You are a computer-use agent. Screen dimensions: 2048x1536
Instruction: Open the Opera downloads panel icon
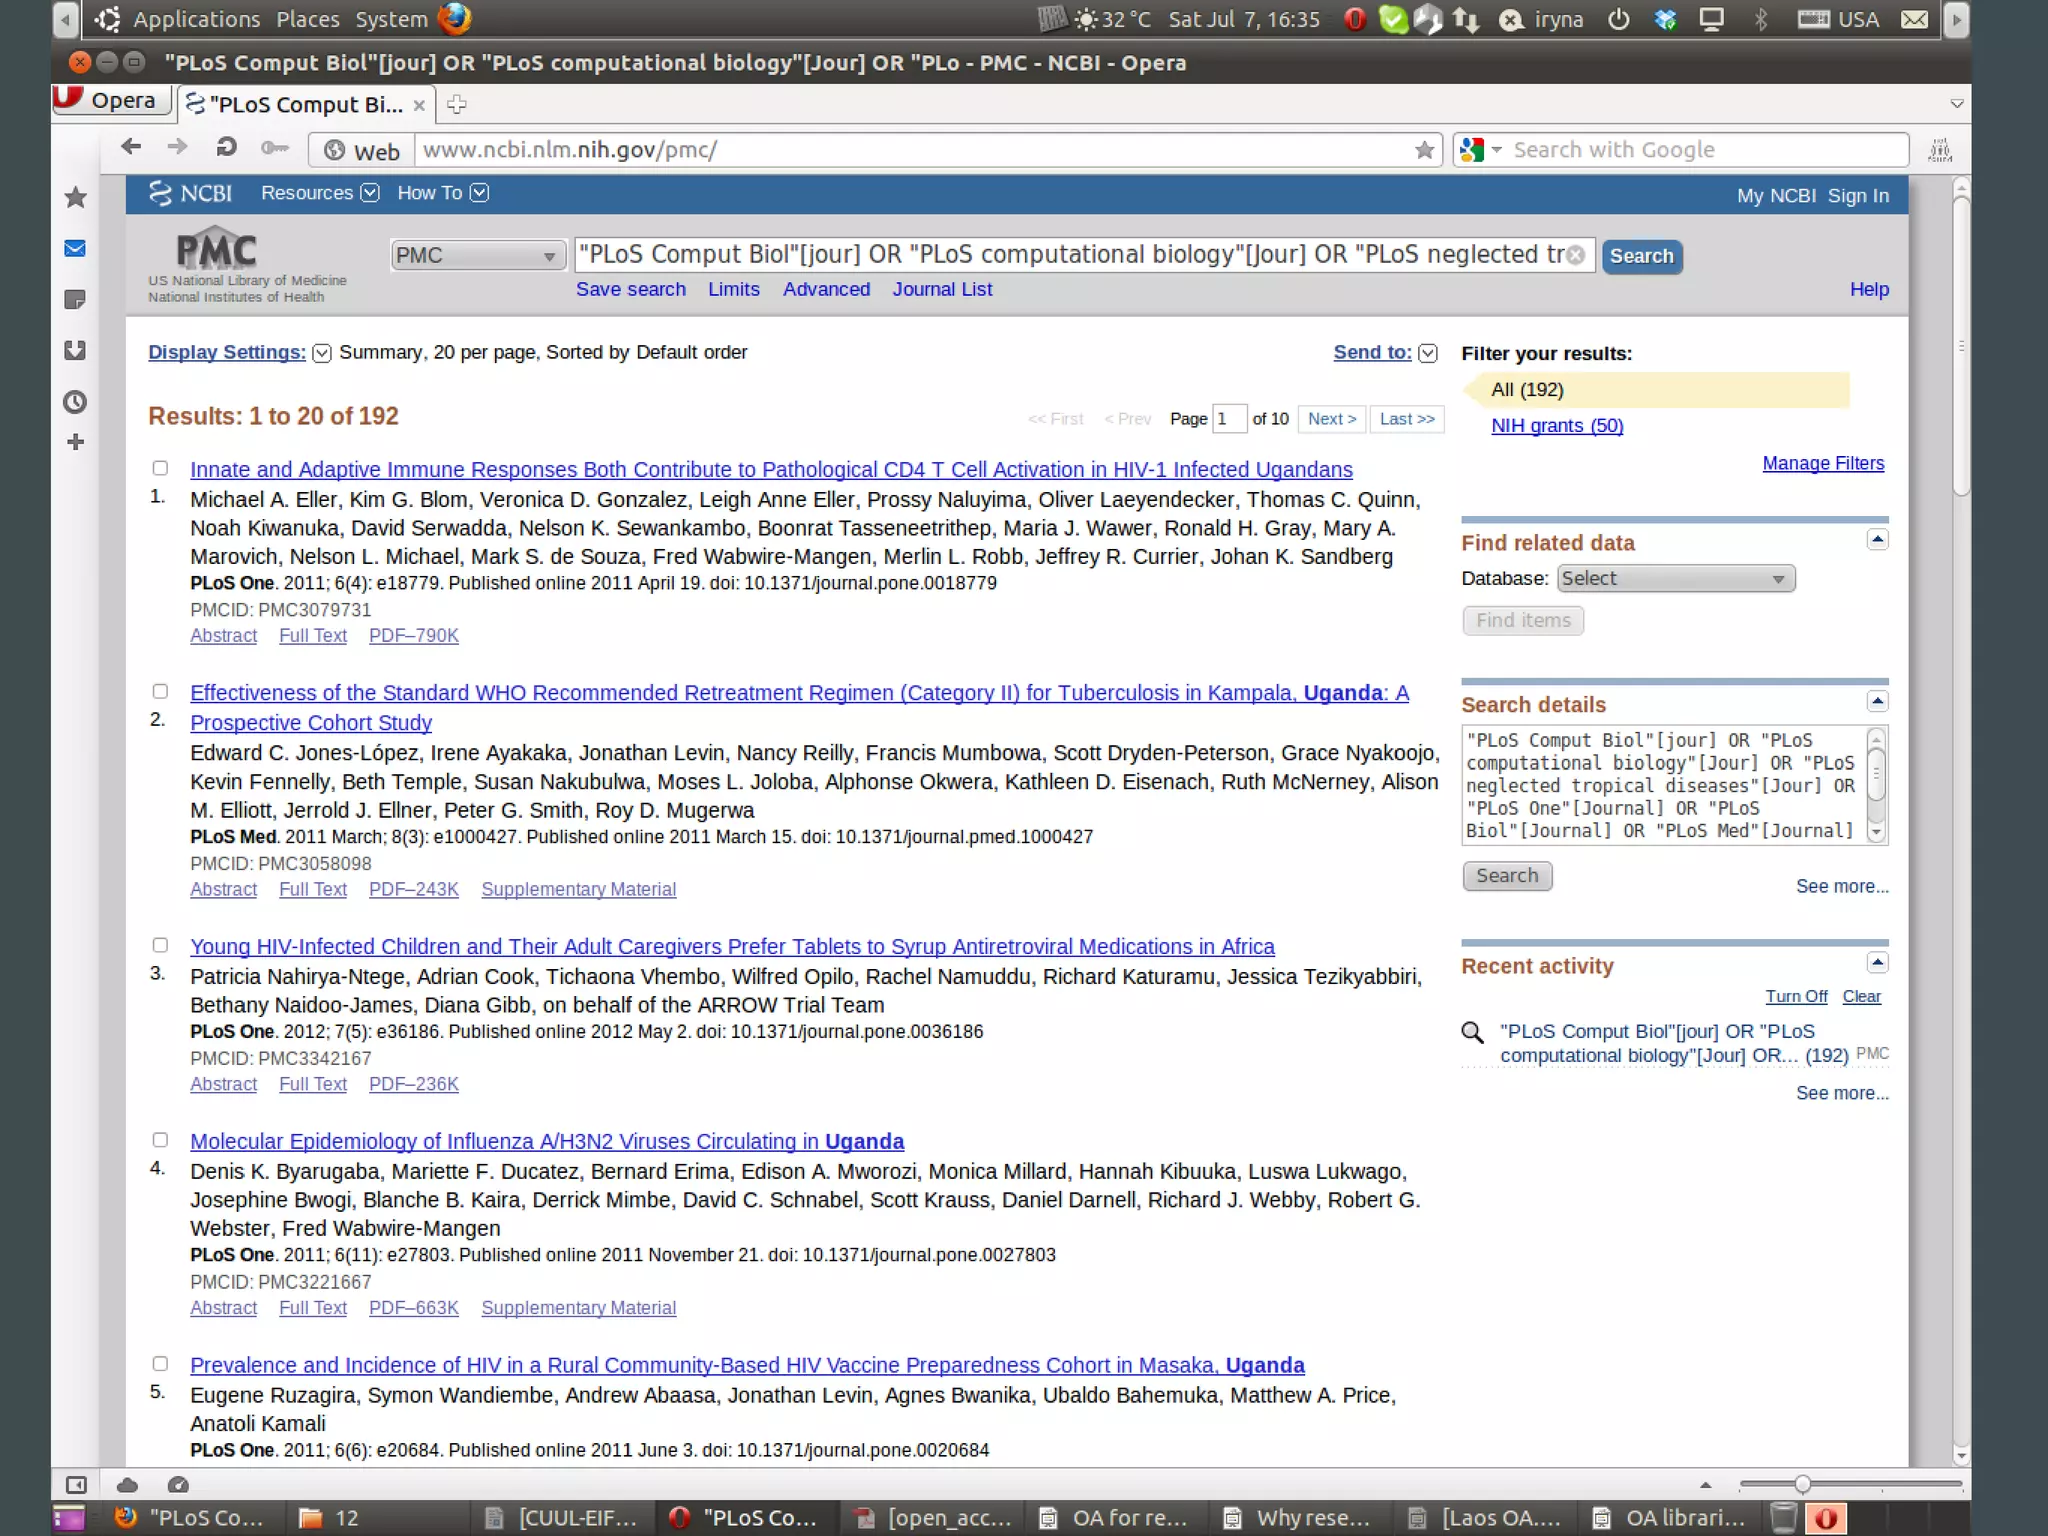tap(75, 350)
